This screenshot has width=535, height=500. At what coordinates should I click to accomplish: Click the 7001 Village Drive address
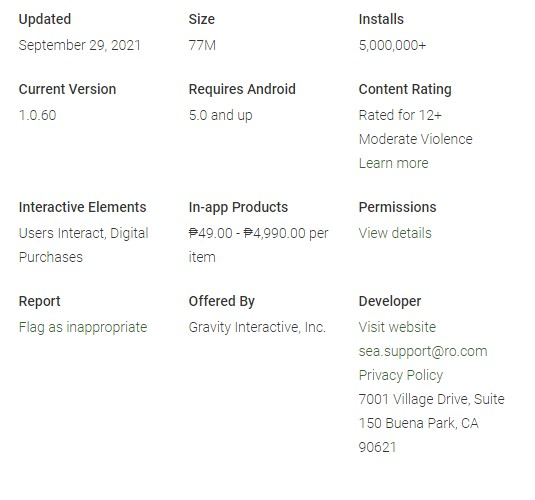click(x=432, y=423)
